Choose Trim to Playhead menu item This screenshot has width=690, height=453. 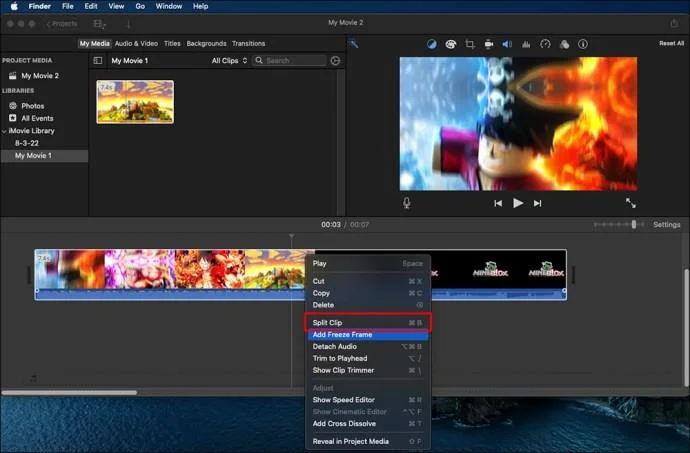[368, 358]
